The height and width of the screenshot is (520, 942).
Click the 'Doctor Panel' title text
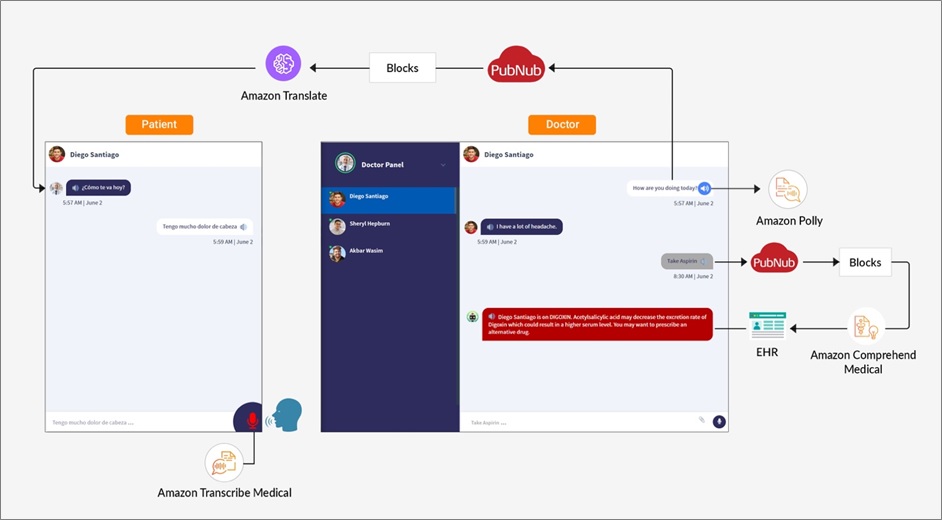point(382,165)
